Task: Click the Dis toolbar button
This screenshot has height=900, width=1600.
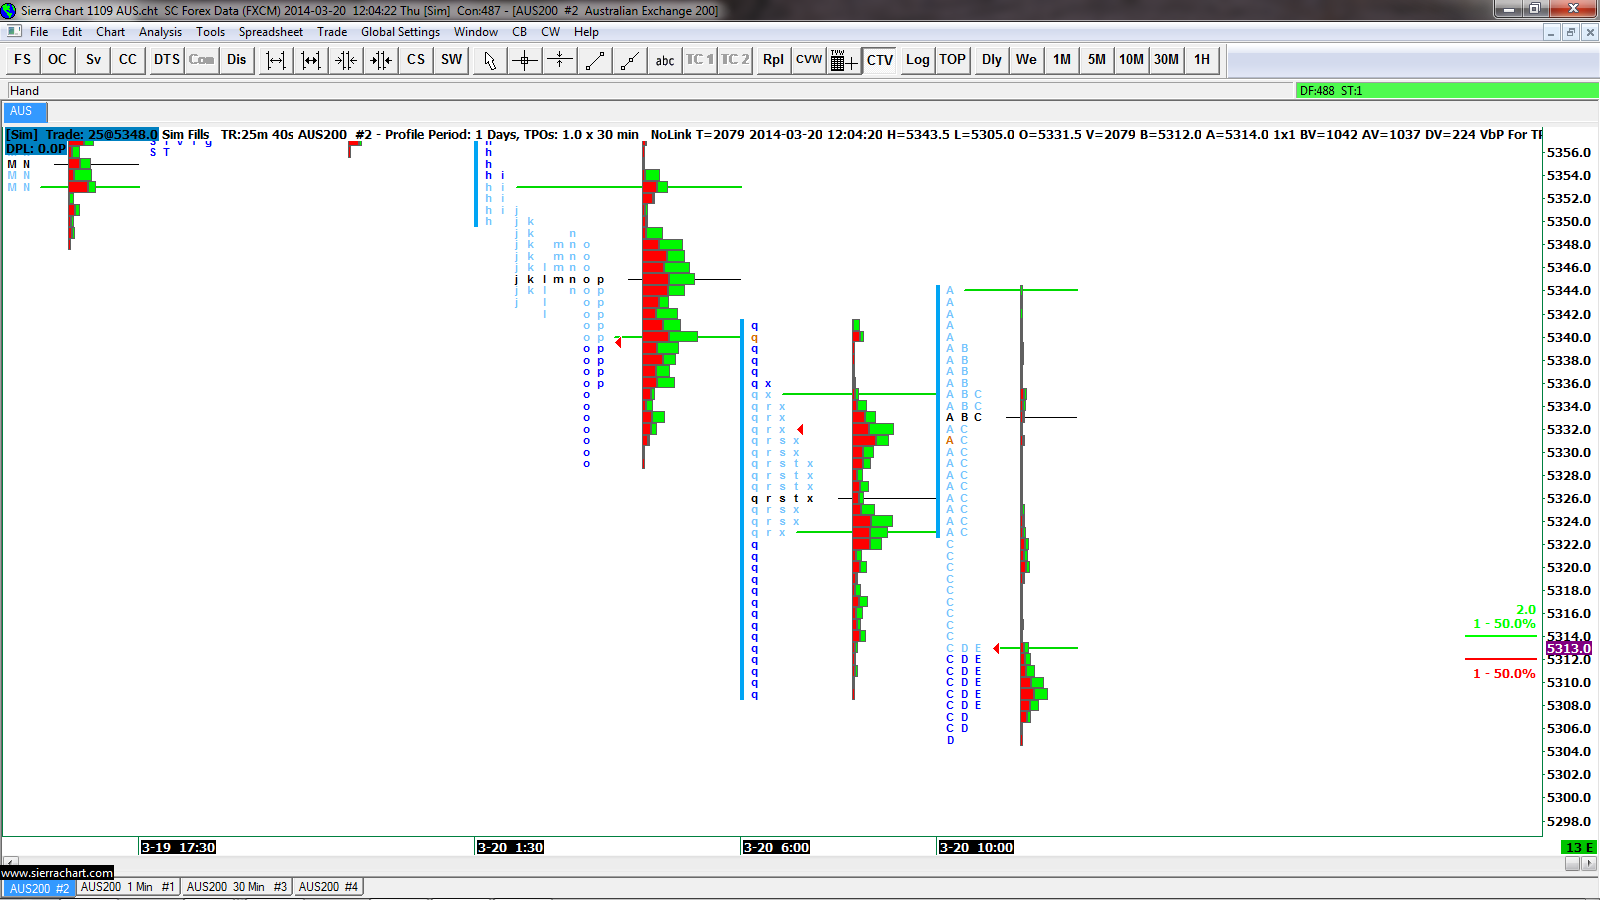Action: pyautogui.click(x=236, y=60)
